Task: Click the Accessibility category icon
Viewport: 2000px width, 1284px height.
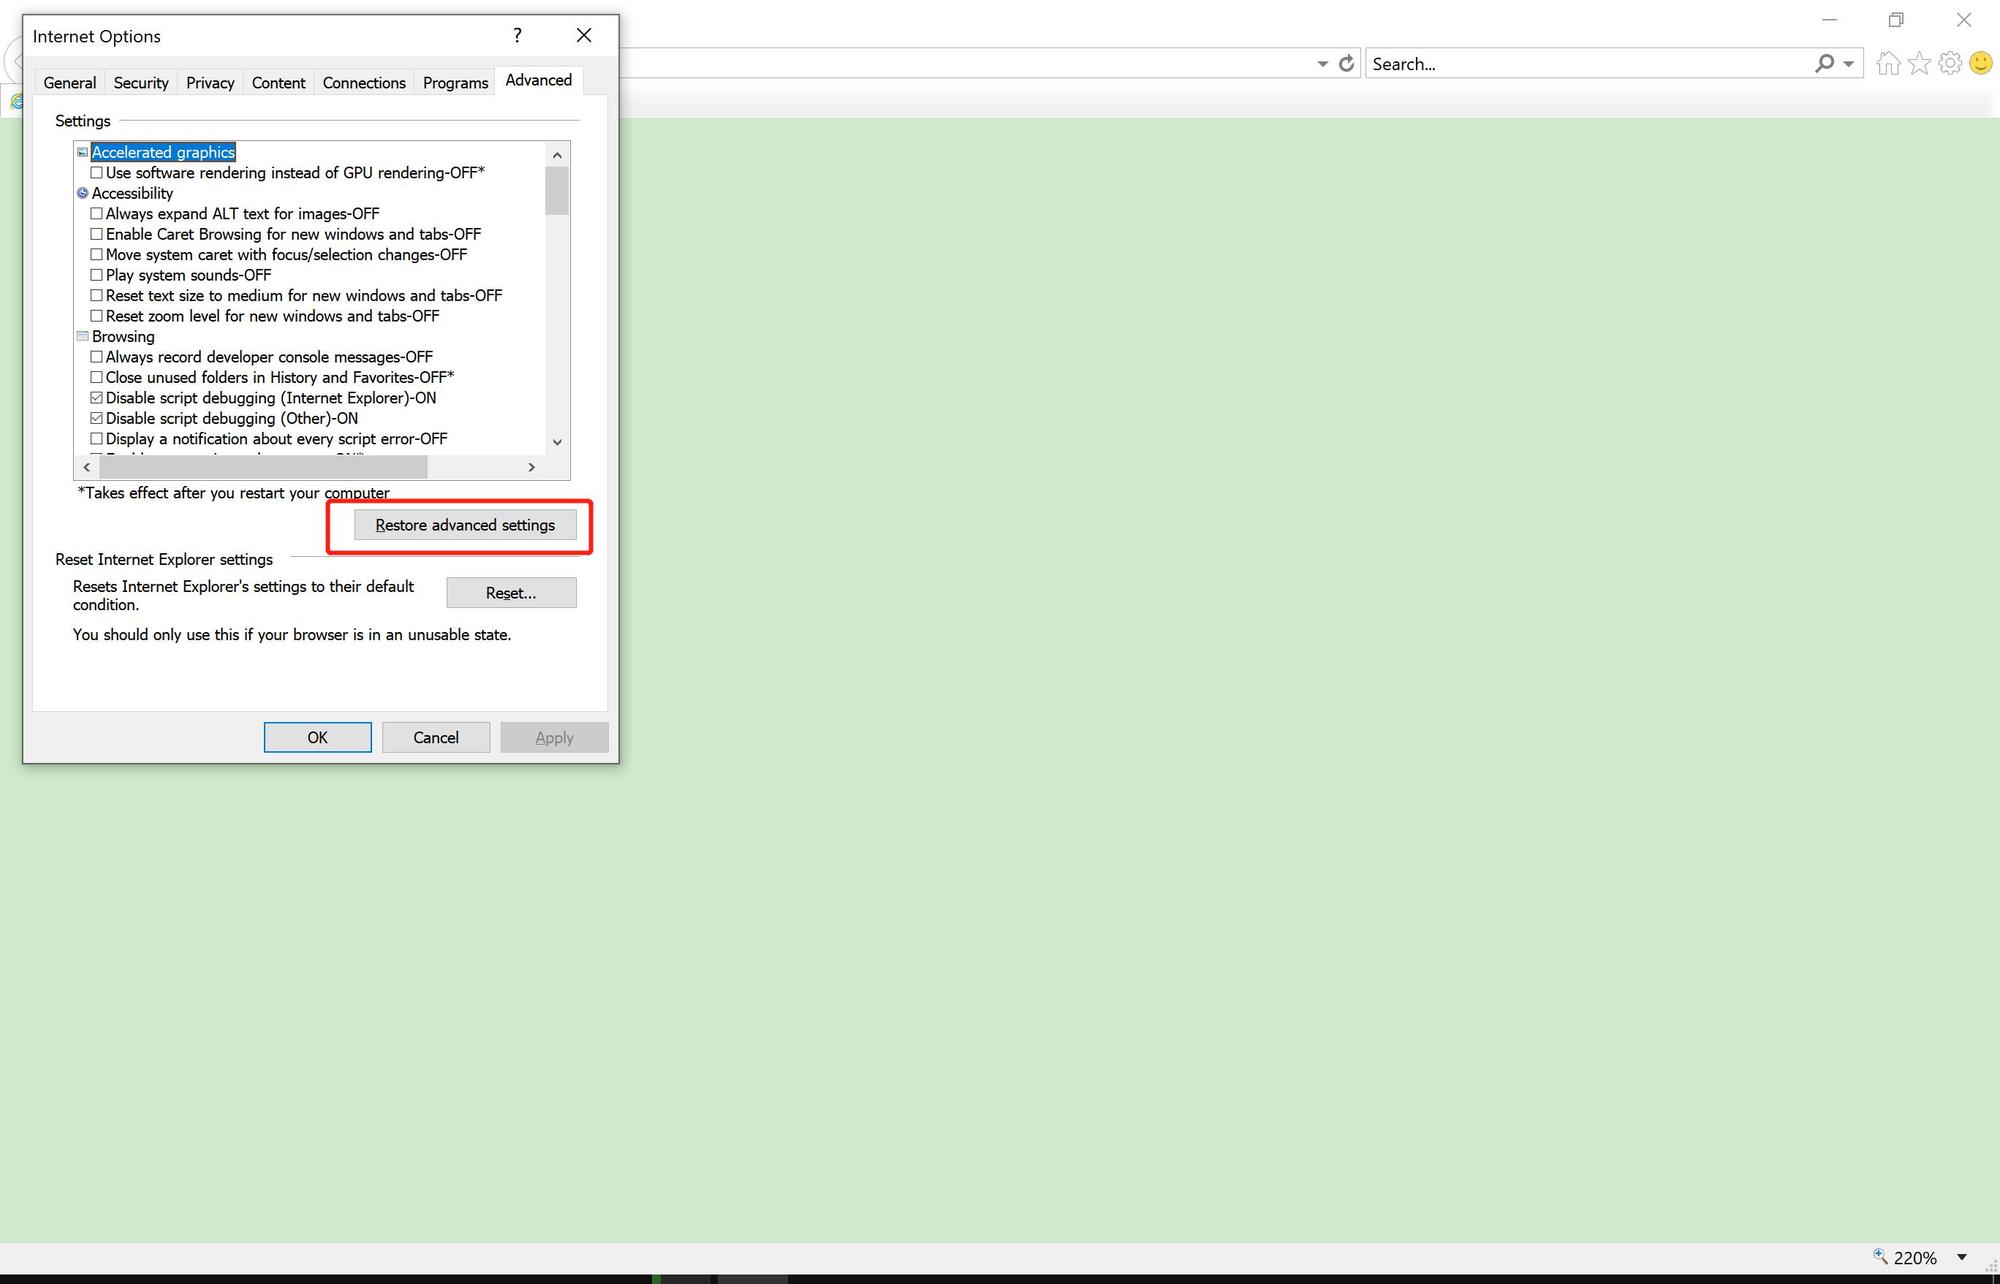Action: 82,193
